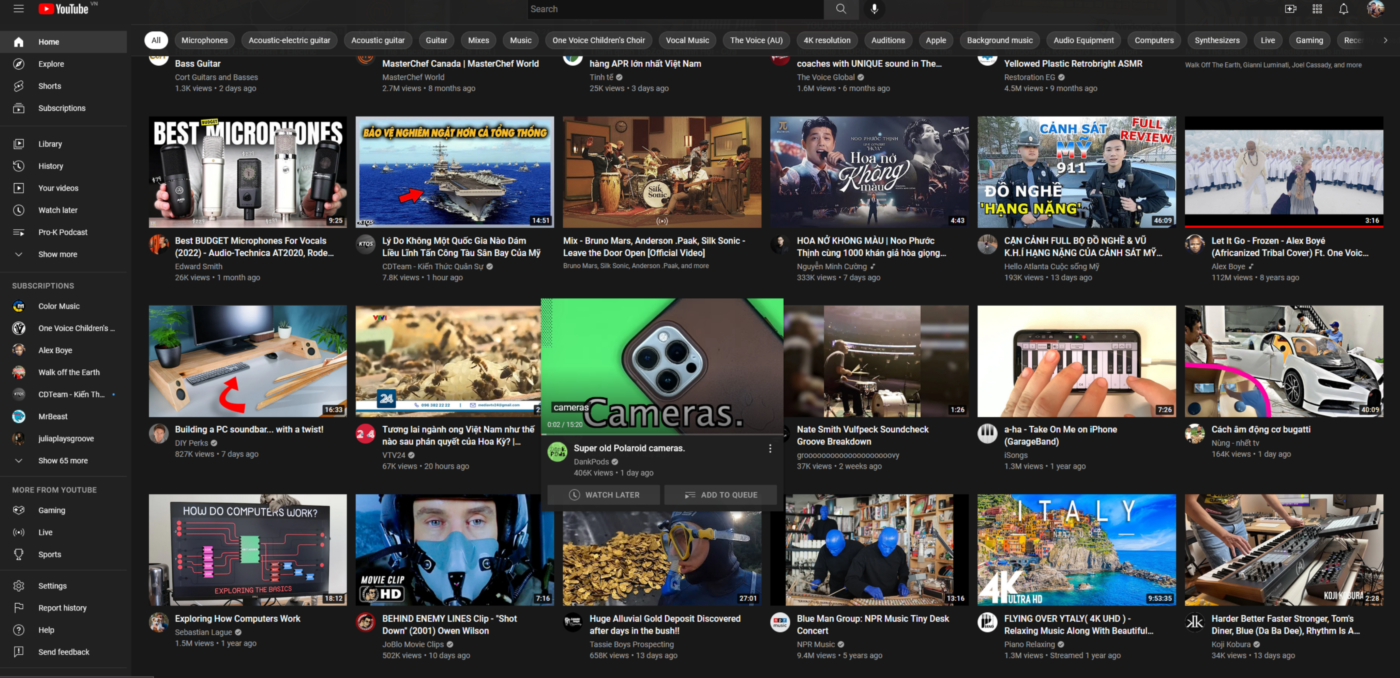Click the right arrow to show more filter chips
1400x678 pixels.
pos(1385,41)
